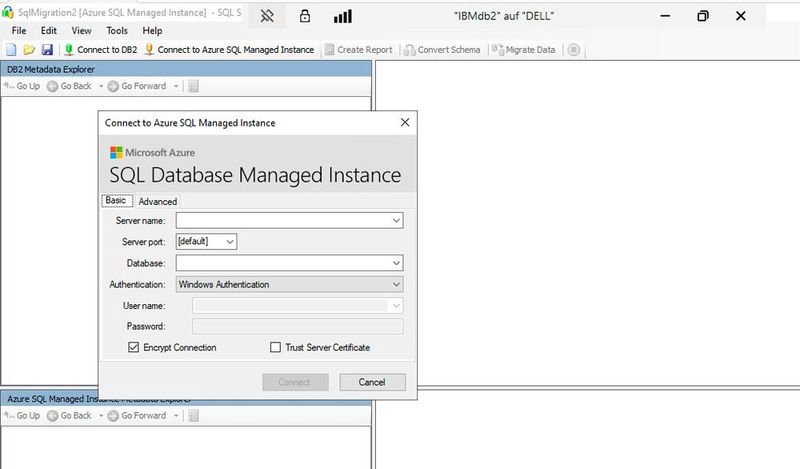This screenshot has width=800, height=469.
Task: Switch to the Advanced tab
Action: point(158,202)
